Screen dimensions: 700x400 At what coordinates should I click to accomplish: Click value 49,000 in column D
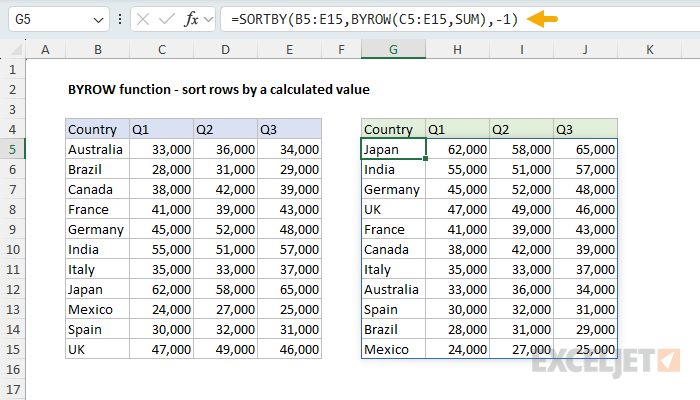coord(225,350)
